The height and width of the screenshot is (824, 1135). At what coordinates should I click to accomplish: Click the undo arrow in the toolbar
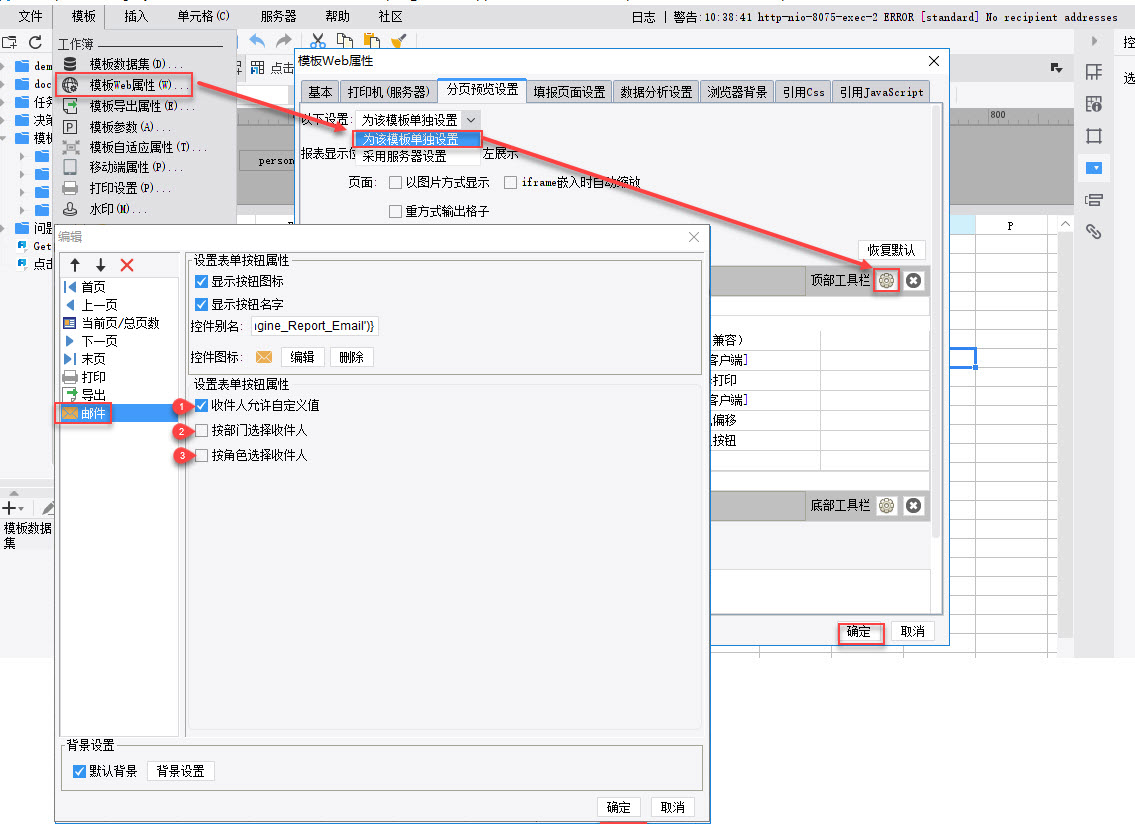pyautogui.click(x=257, y=41)
